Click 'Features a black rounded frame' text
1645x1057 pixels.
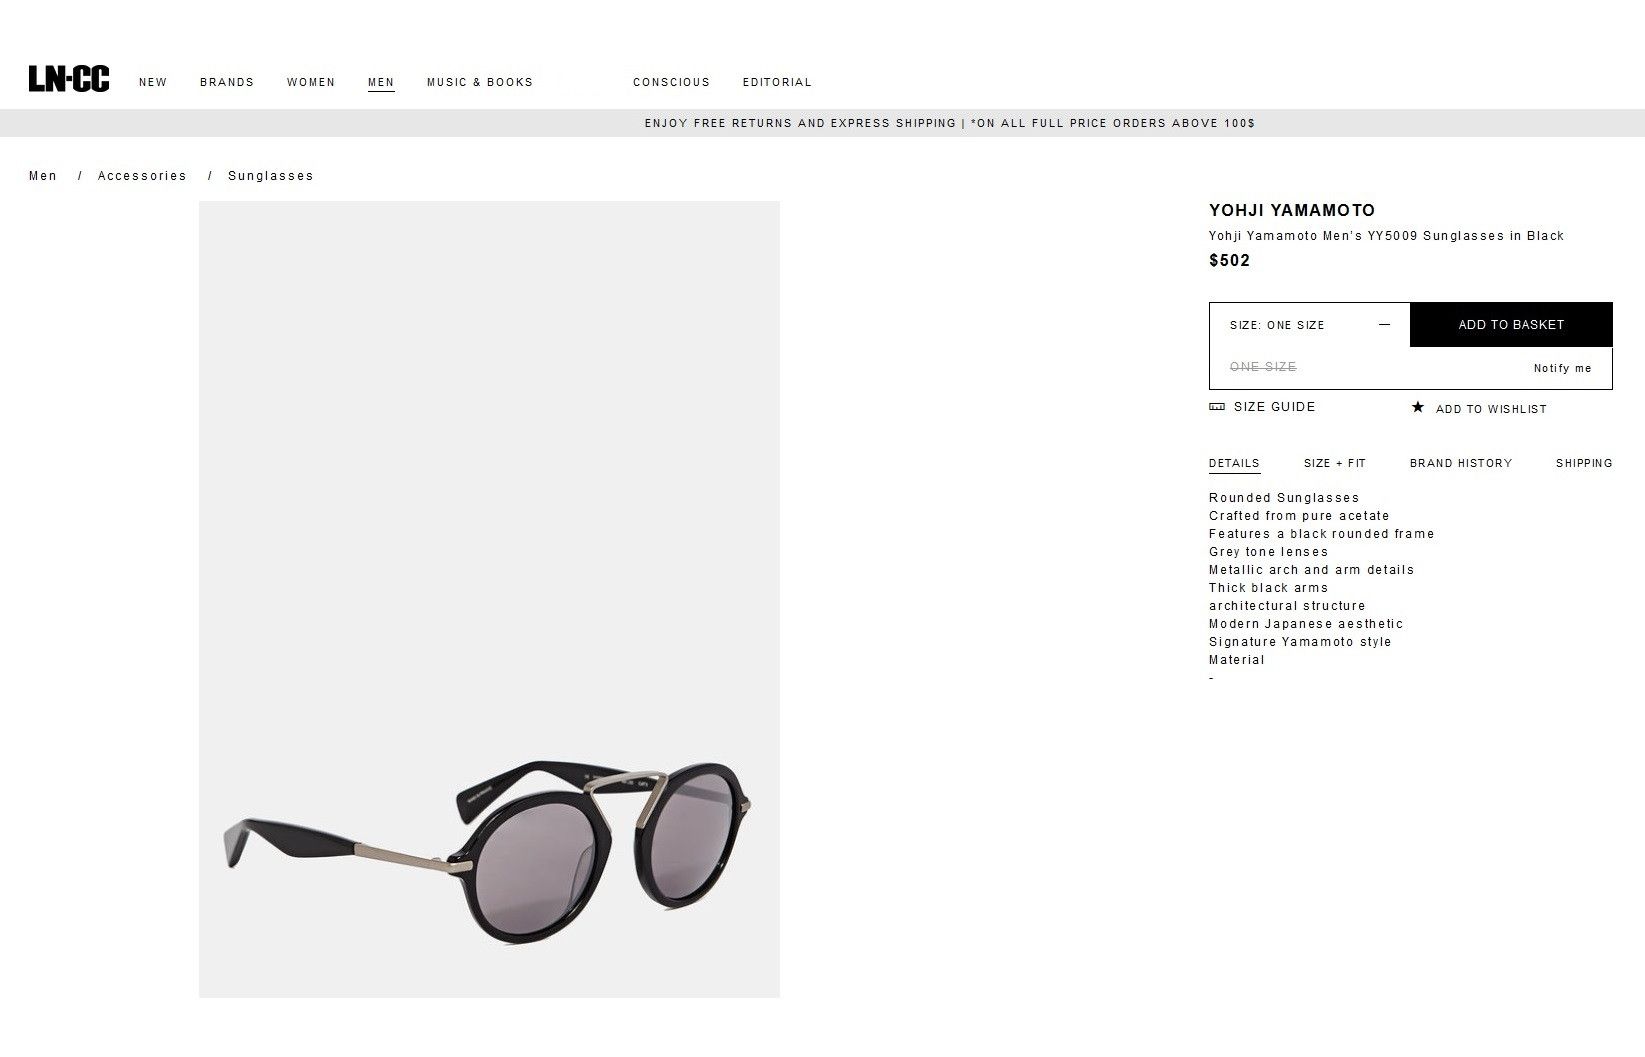1321,534
